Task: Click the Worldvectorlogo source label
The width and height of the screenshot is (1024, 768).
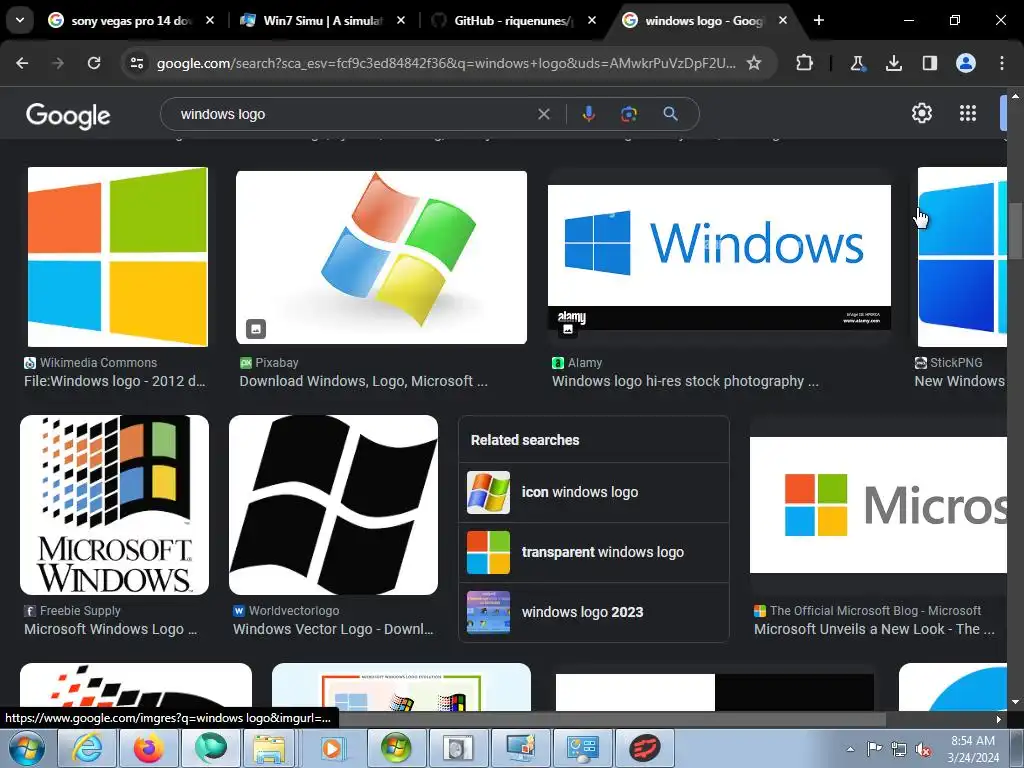Action: [293, 611]
